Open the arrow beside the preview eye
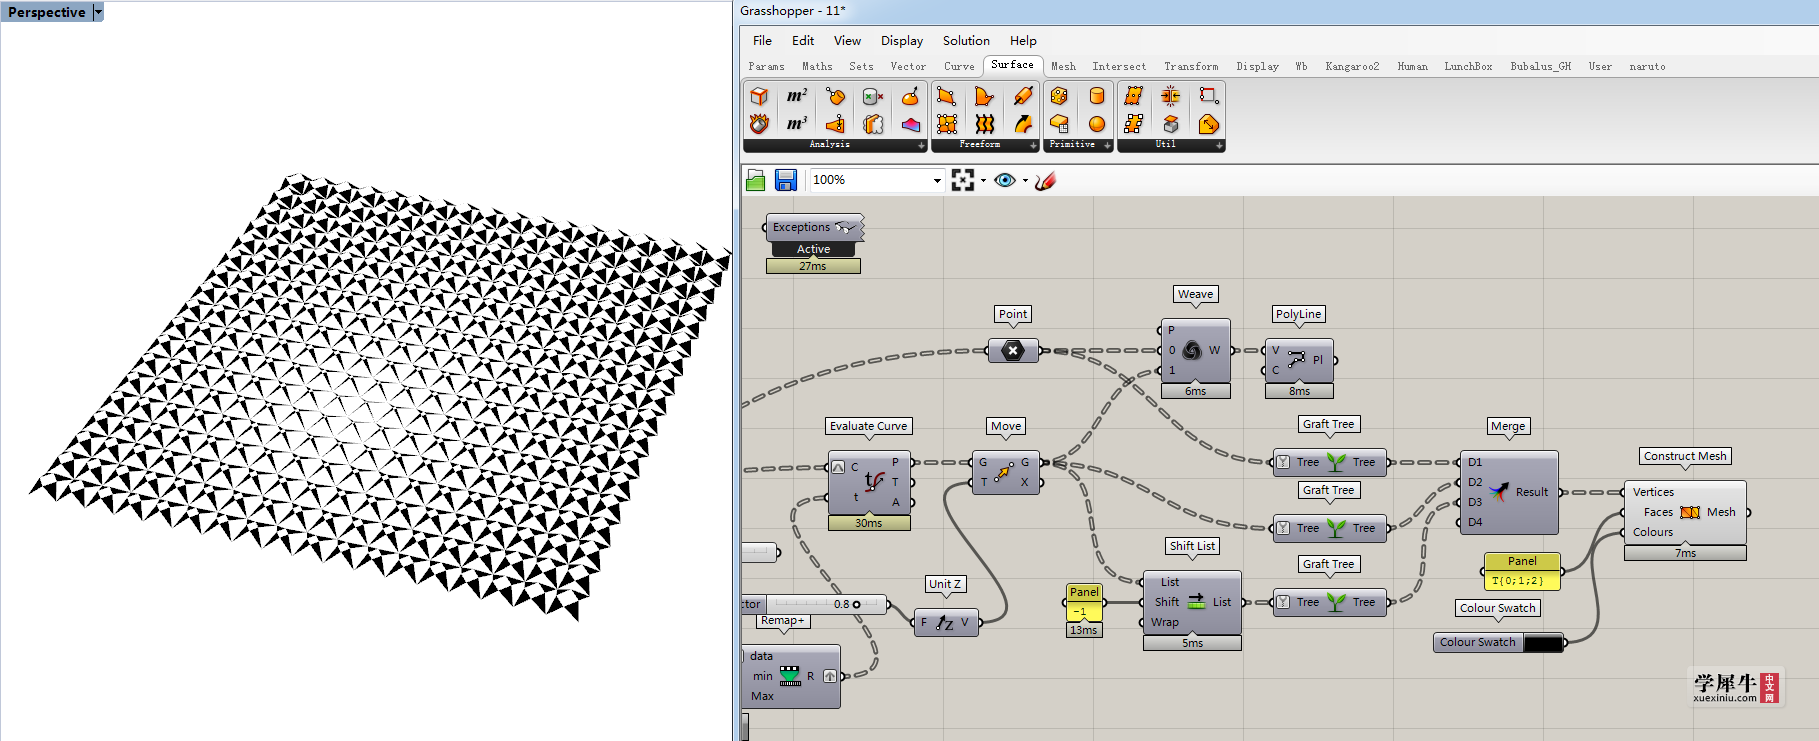Image resolution: width=1819 pixels, height=741 pixels. [1025, 181]
